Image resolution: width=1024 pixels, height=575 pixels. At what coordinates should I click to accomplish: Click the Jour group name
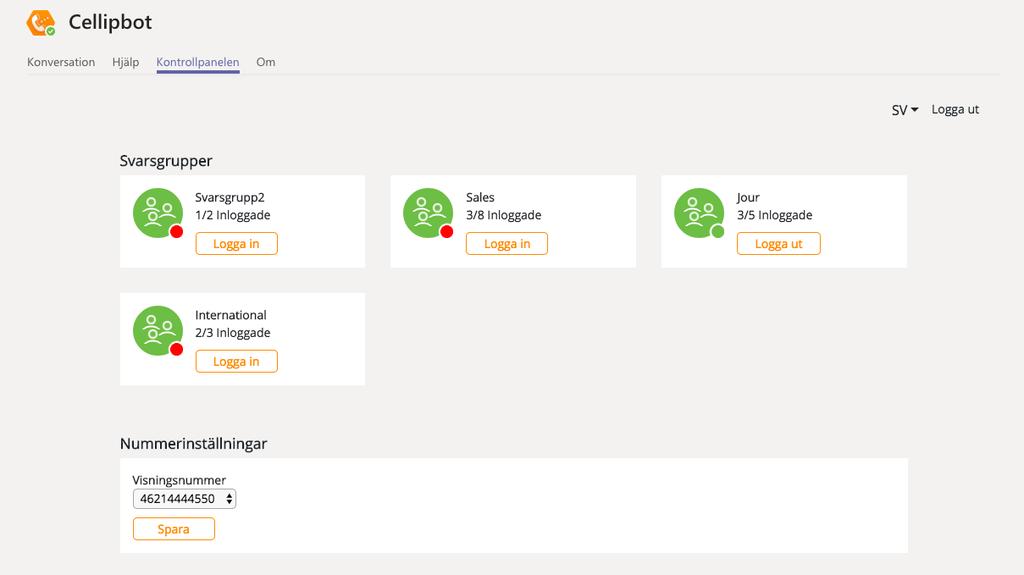pos(748,197)
